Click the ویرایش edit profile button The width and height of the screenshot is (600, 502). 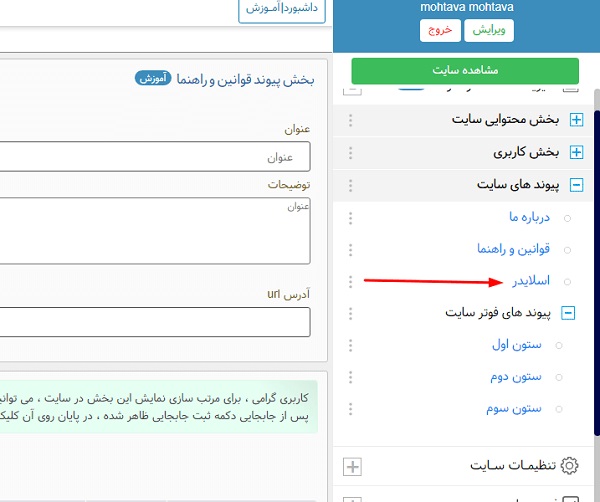click(x=490, y=30)
